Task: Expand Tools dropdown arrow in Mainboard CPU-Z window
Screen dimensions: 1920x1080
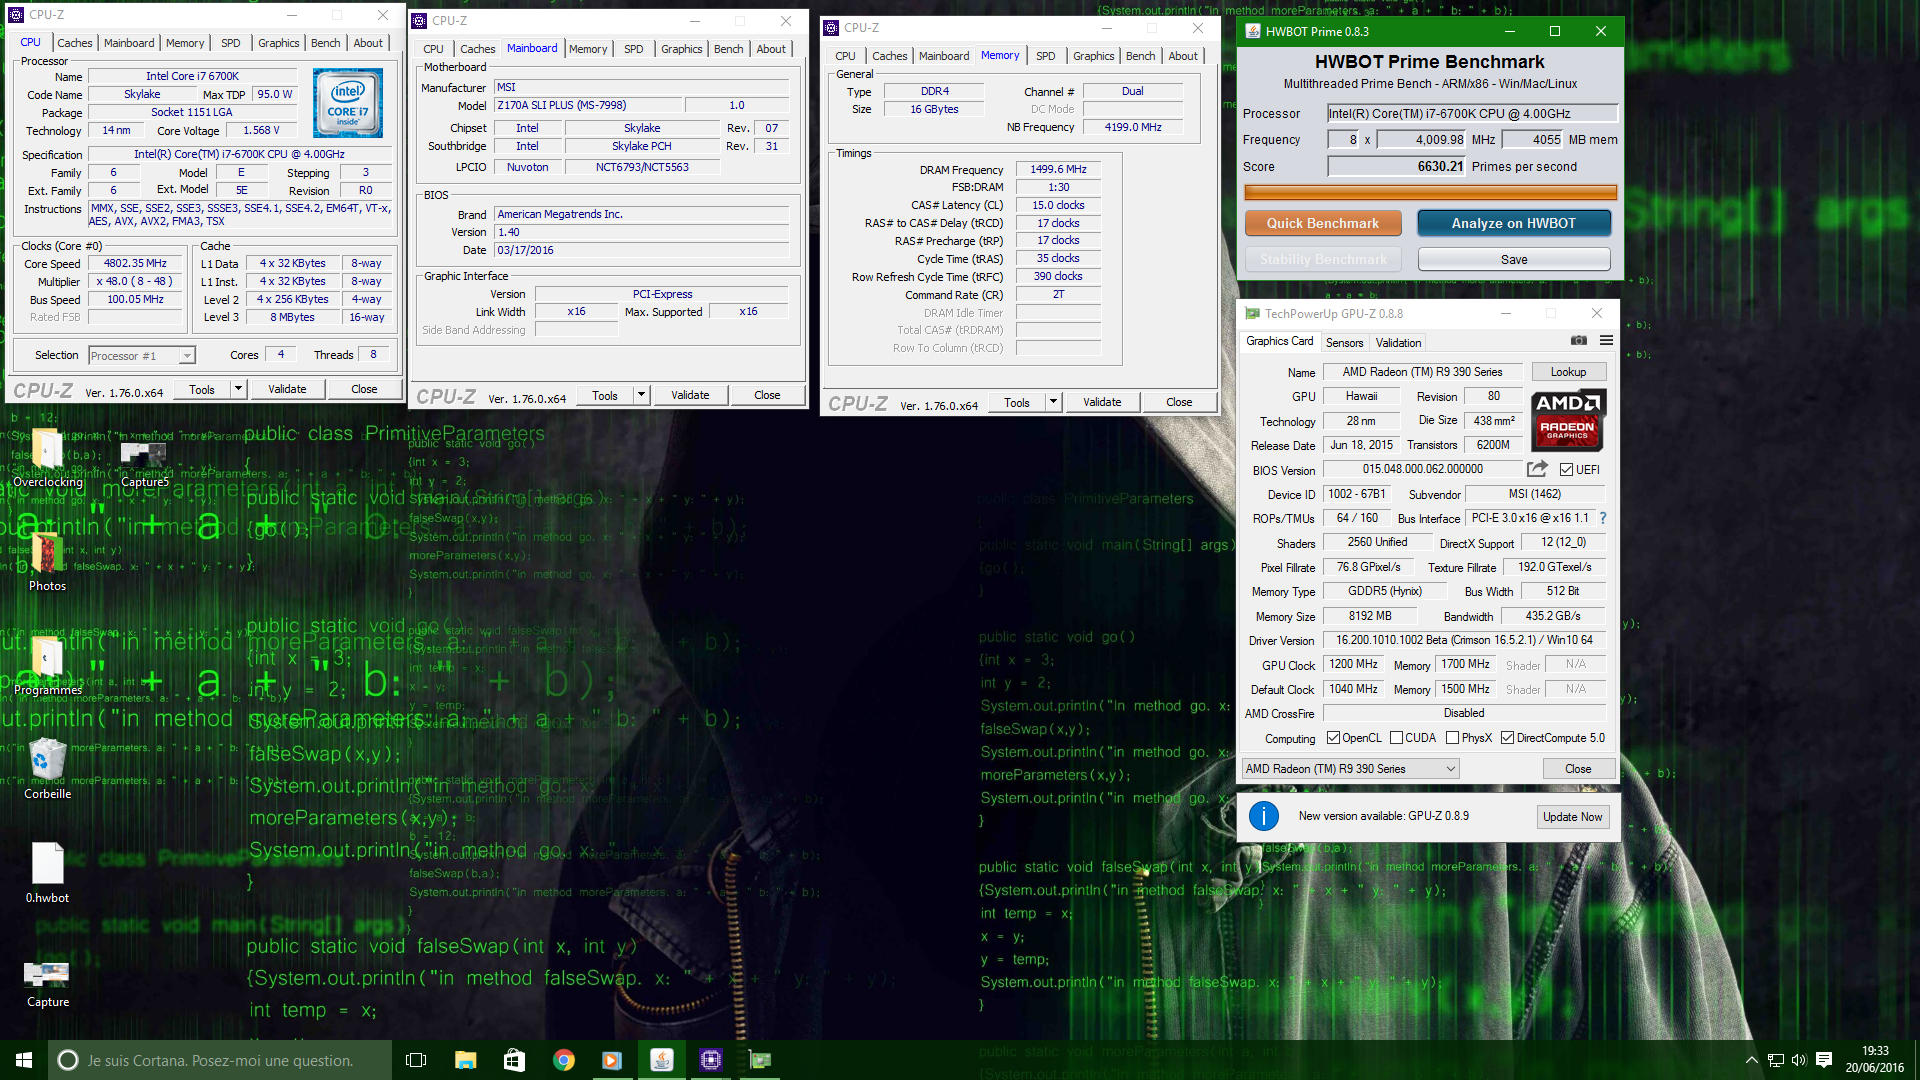Action: pyautogui.click(x=641, y=395)
